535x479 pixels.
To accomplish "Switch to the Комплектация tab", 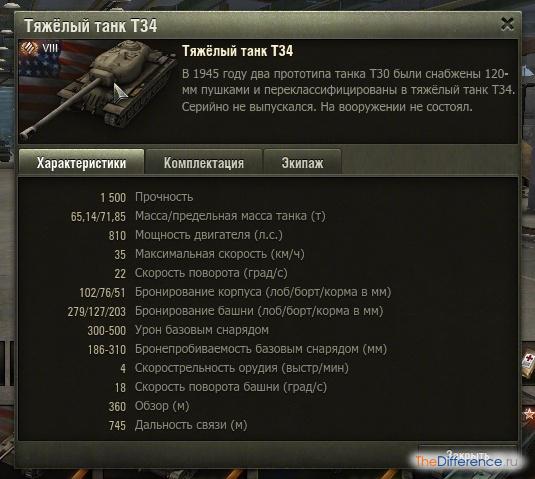I will click(204, 163).
